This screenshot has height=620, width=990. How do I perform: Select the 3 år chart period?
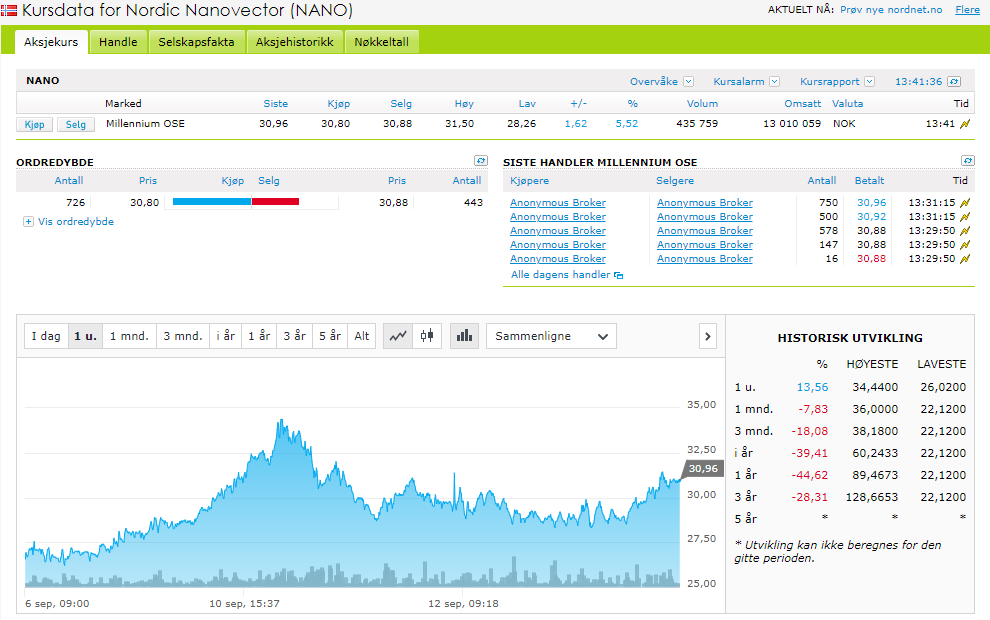coord(294,336)
